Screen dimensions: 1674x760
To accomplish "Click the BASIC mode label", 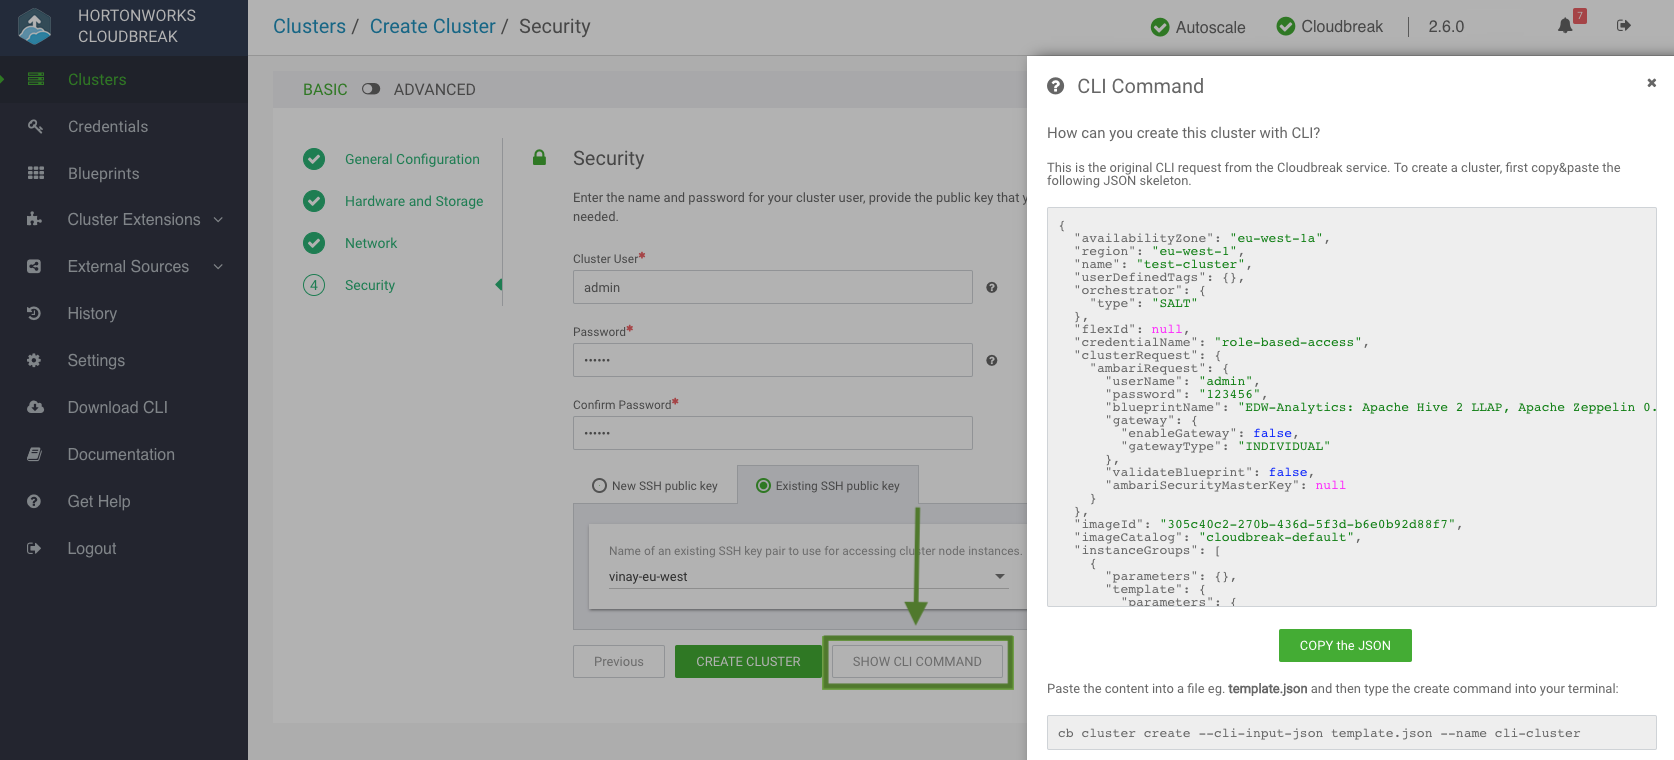I will (x=325, y=89).
